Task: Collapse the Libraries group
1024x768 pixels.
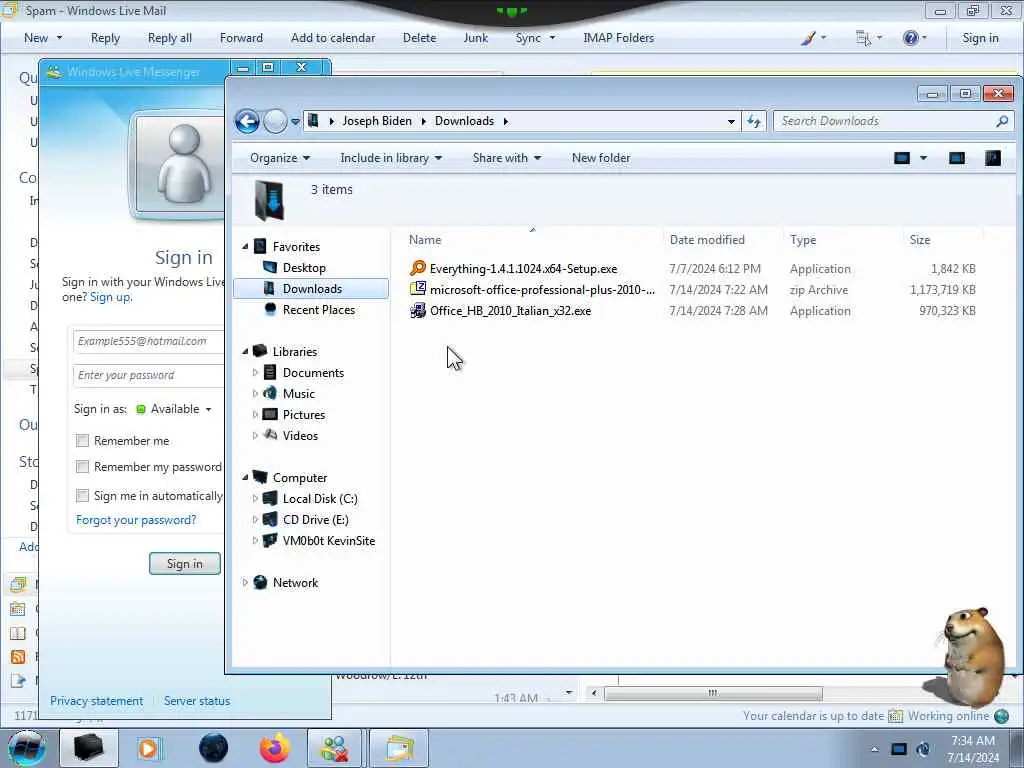Action: (x=246, y=351)
